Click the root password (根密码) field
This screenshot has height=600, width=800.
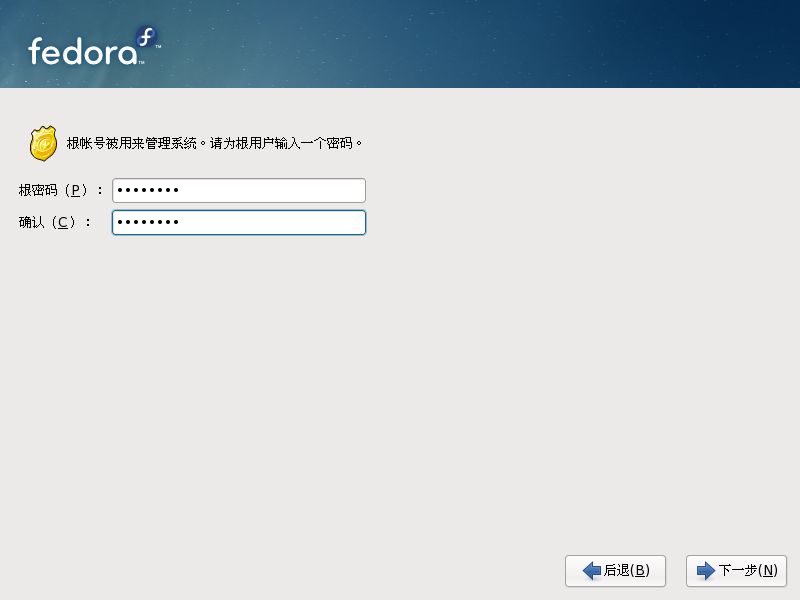pos(239,190)
